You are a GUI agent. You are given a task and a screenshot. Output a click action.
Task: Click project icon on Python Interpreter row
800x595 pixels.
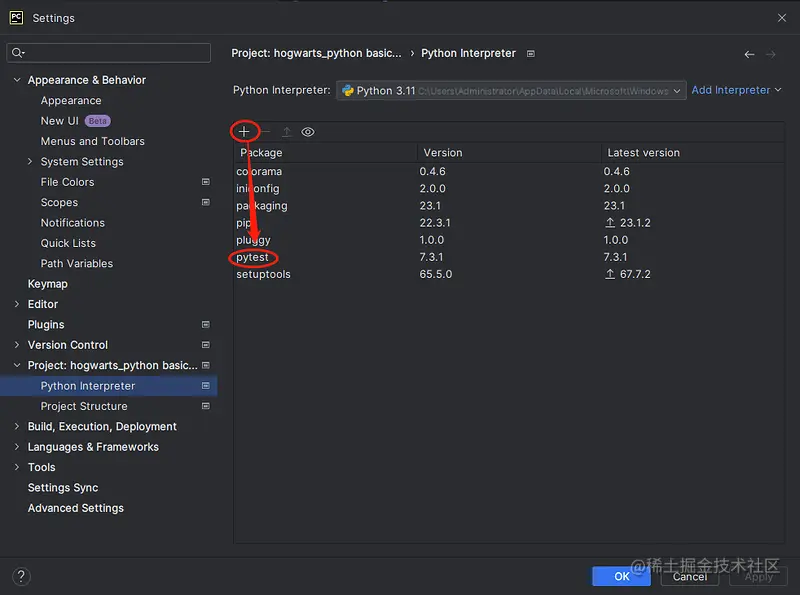coord(206,386)
